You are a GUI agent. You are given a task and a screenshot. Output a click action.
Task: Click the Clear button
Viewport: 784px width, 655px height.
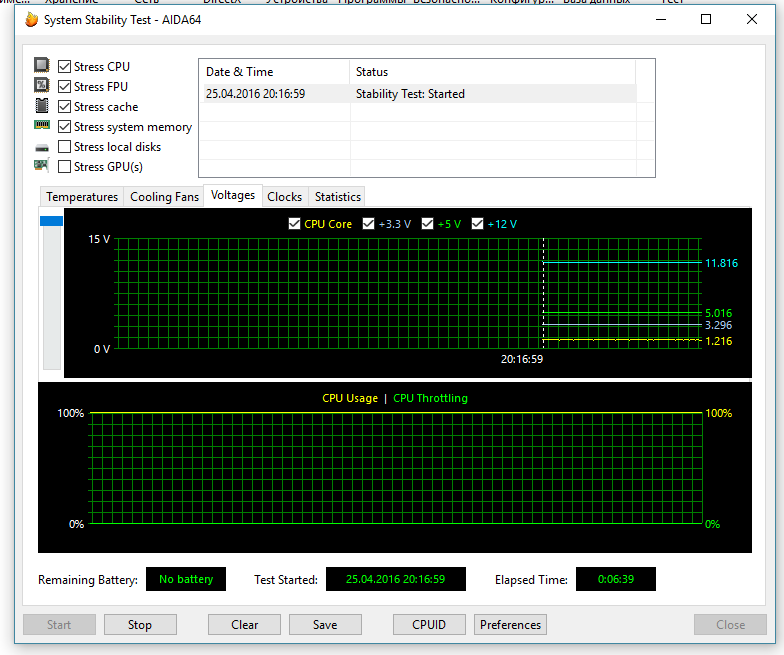point(244,624)
